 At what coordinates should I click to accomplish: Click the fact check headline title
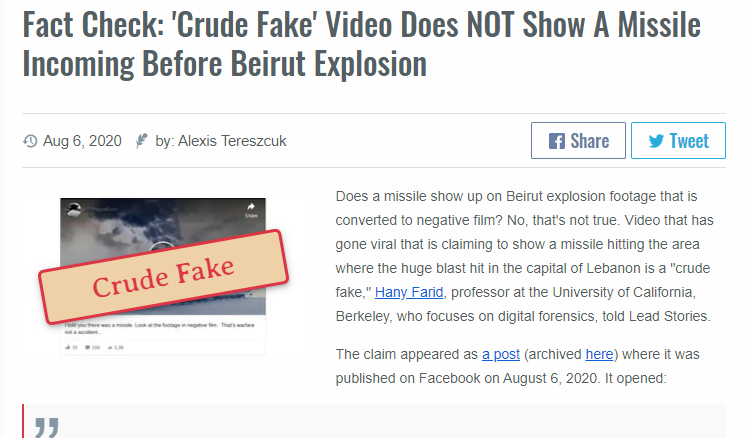click(x=362, y=44)
